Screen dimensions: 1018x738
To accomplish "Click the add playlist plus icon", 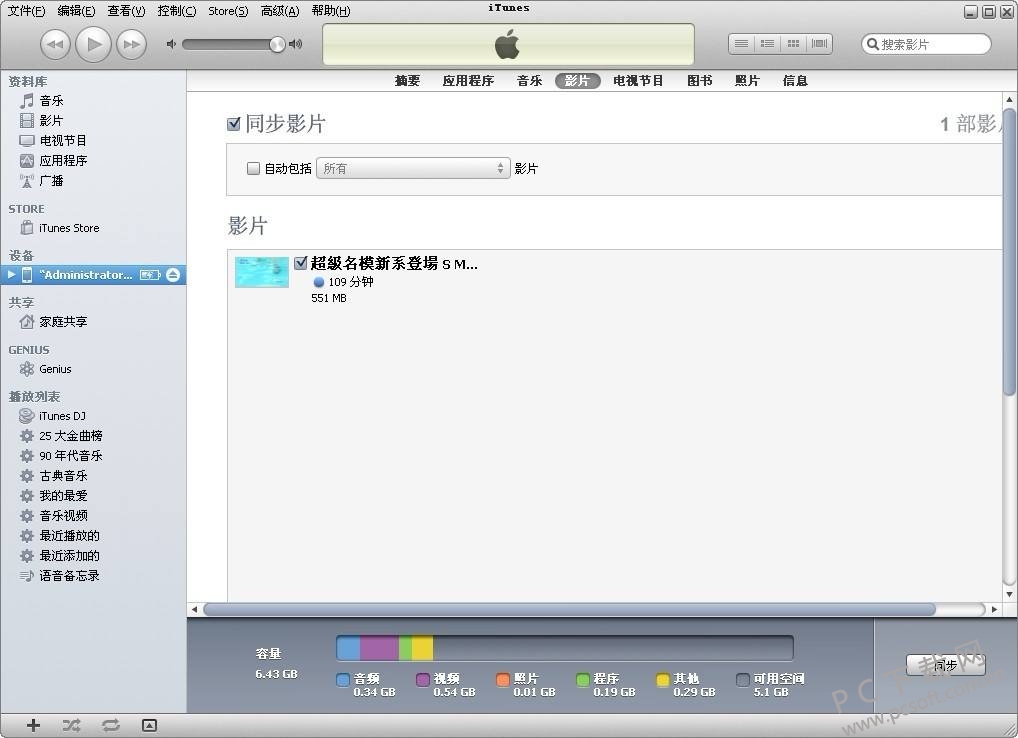I will pyautogui.click(x=33, y=725).
